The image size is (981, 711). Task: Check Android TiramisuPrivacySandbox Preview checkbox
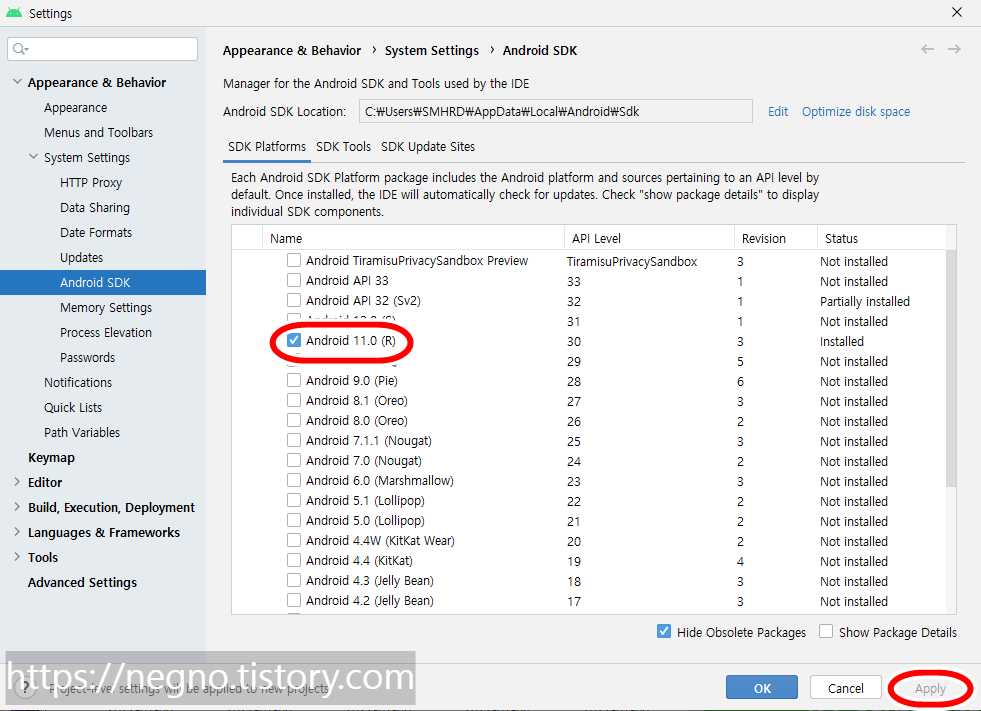pyautogui.click(x=293, y=260)
